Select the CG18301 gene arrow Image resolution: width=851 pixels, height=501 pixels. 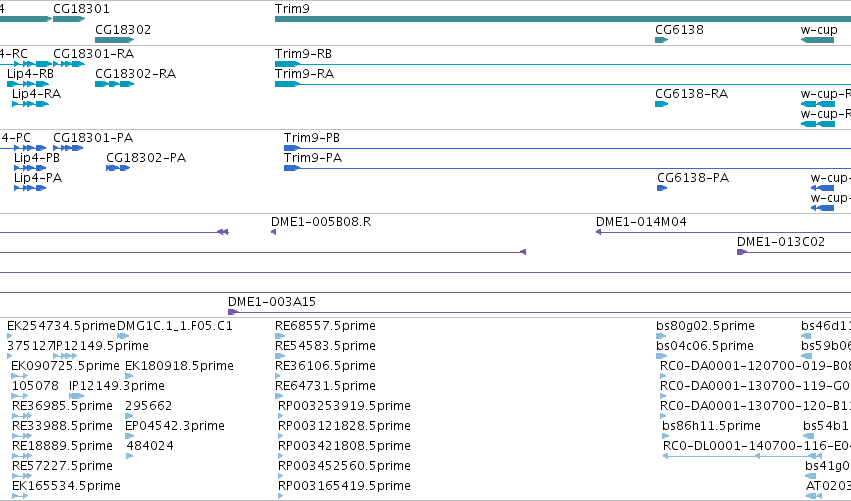click(x=69, y=20)
